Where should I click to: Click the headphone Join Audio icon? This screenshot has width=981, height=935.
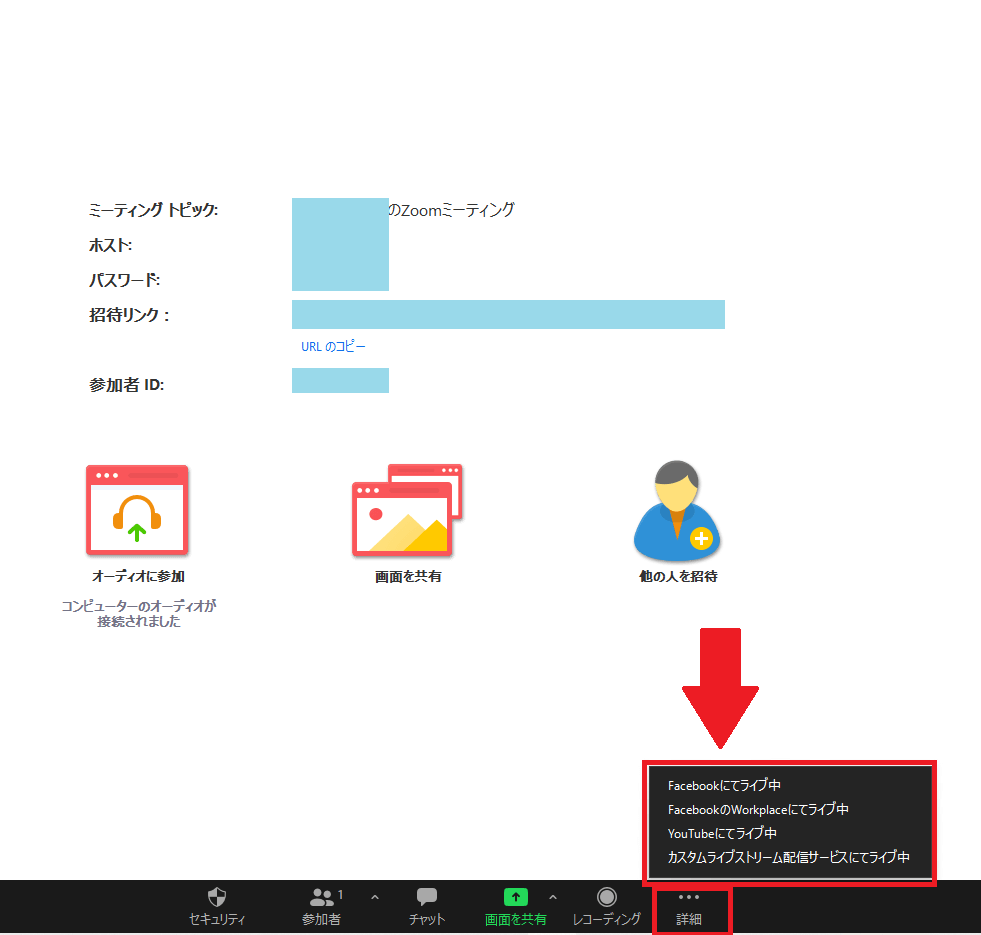pyautogui.click(x=137, y=510)
